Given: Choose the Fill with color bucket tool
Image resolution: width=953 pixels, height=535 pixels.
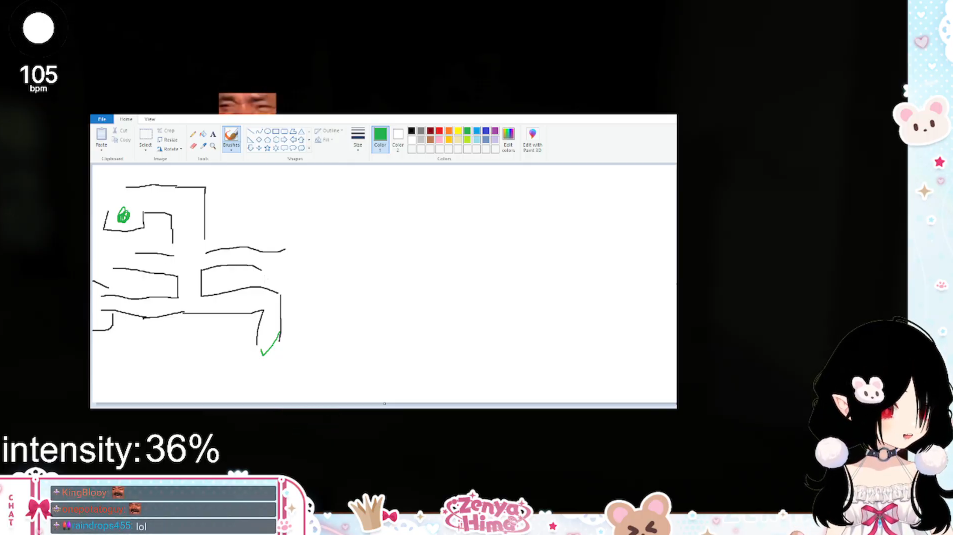Looking at the screenshot, I should click(203, 134).
